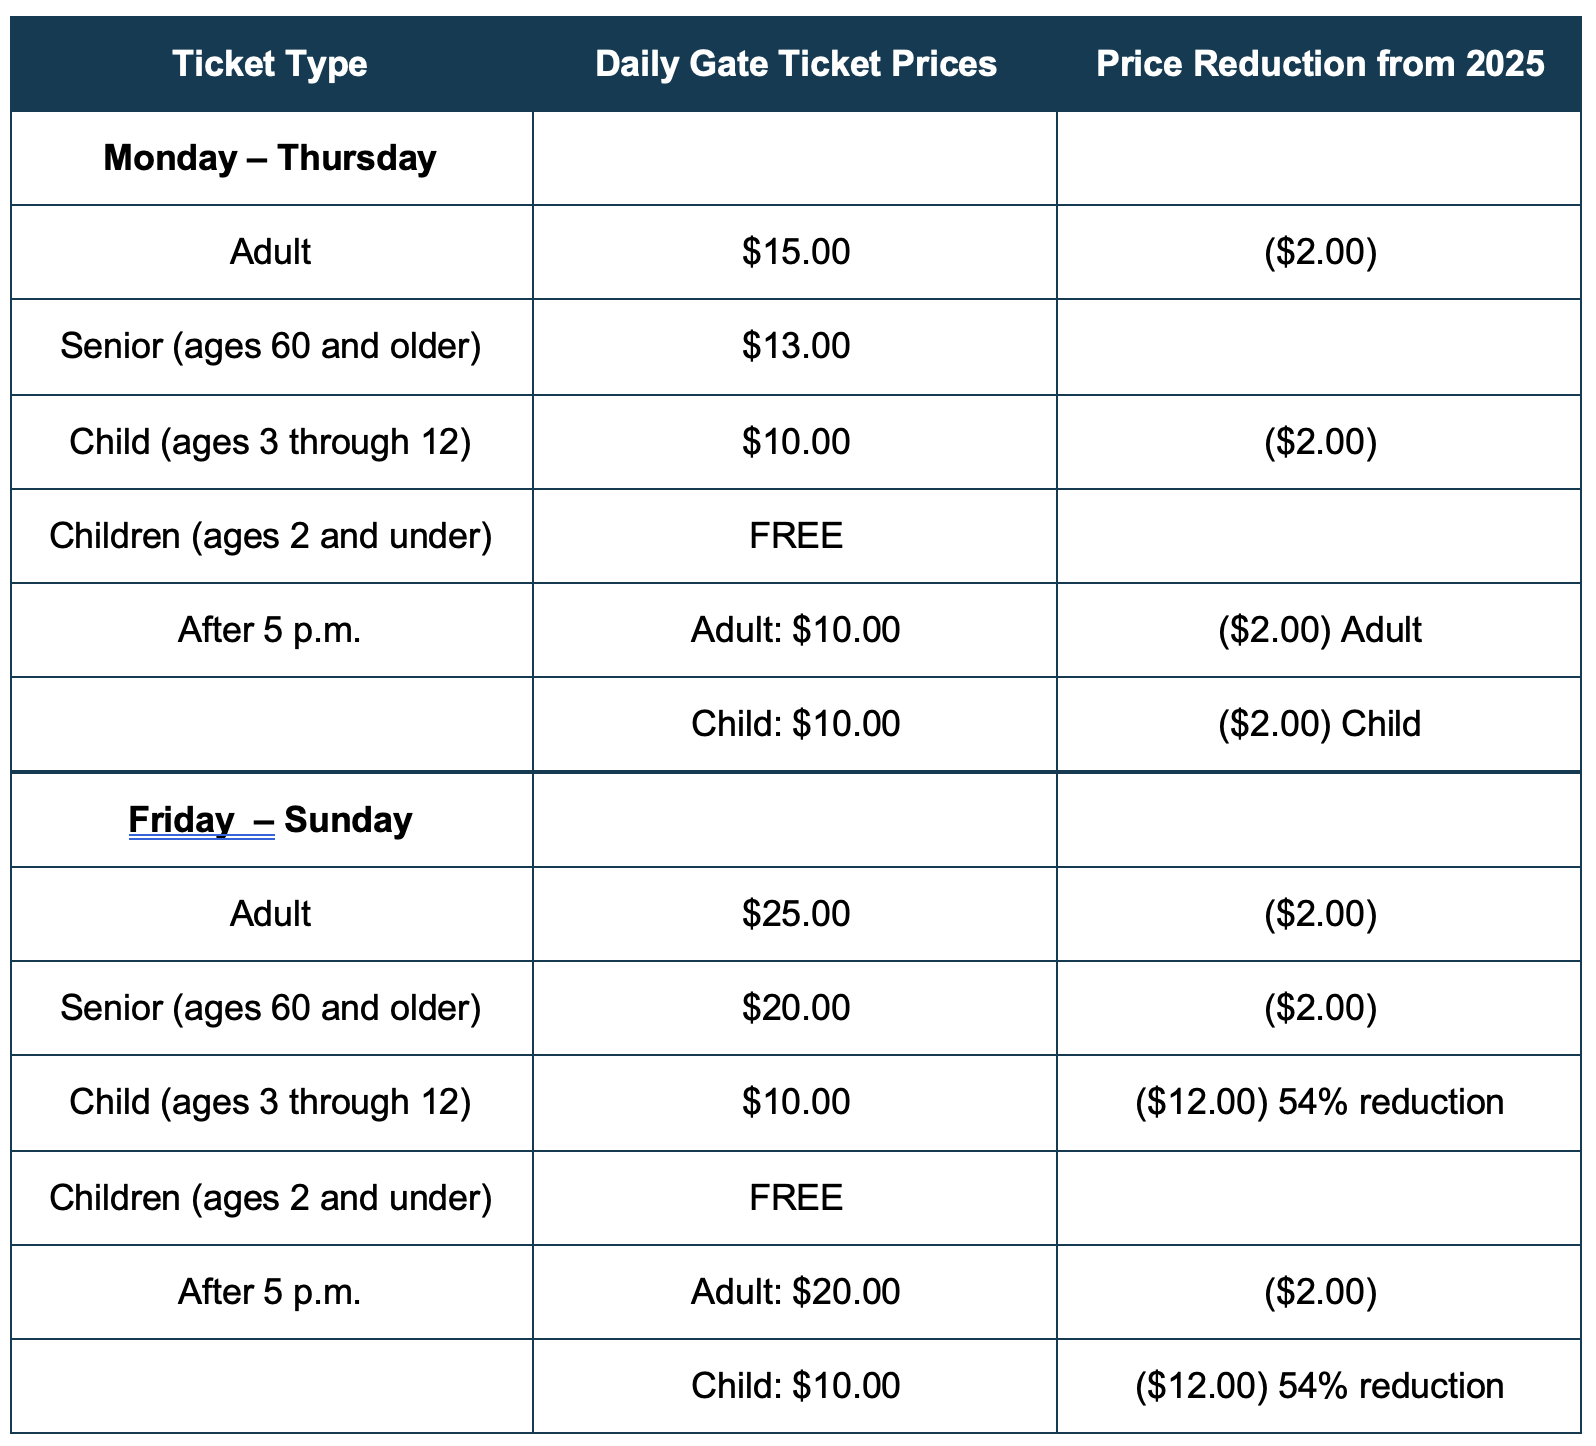Select the last After 5 p.m. row label
1596x1446 pixels.
(270, 1292)
